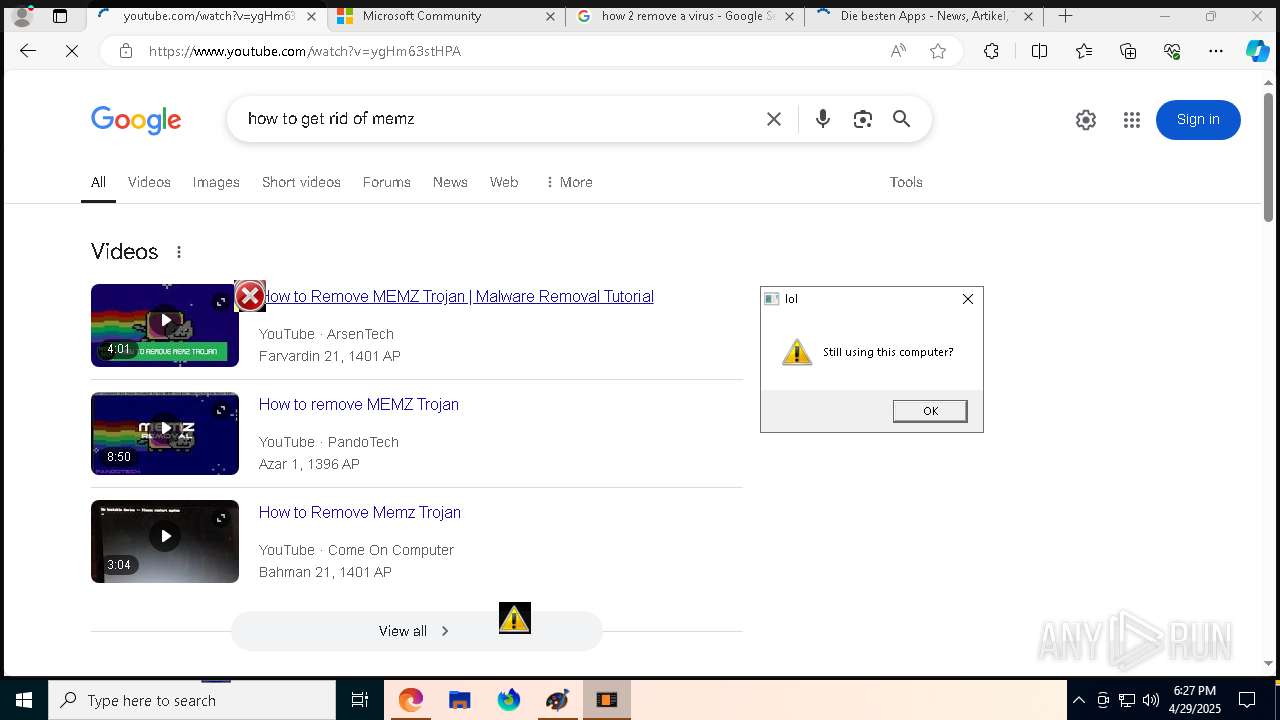Select Short videos filter
This screenshot has width=1280, height=720.
(301, 182)
